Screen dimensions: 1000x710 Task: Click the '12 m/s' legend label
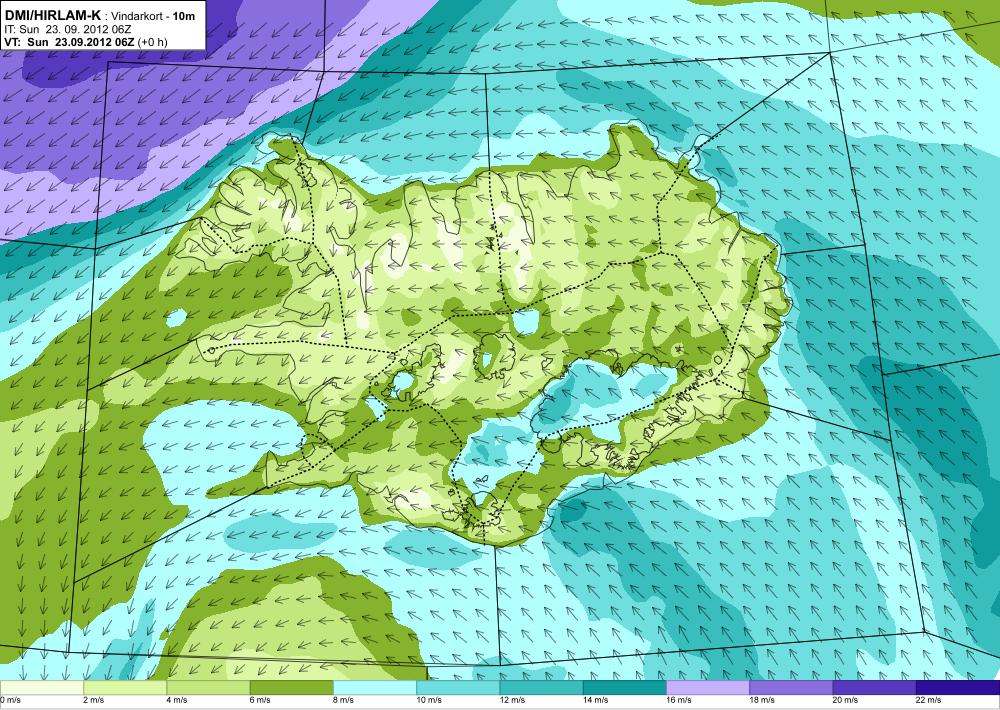513,700
